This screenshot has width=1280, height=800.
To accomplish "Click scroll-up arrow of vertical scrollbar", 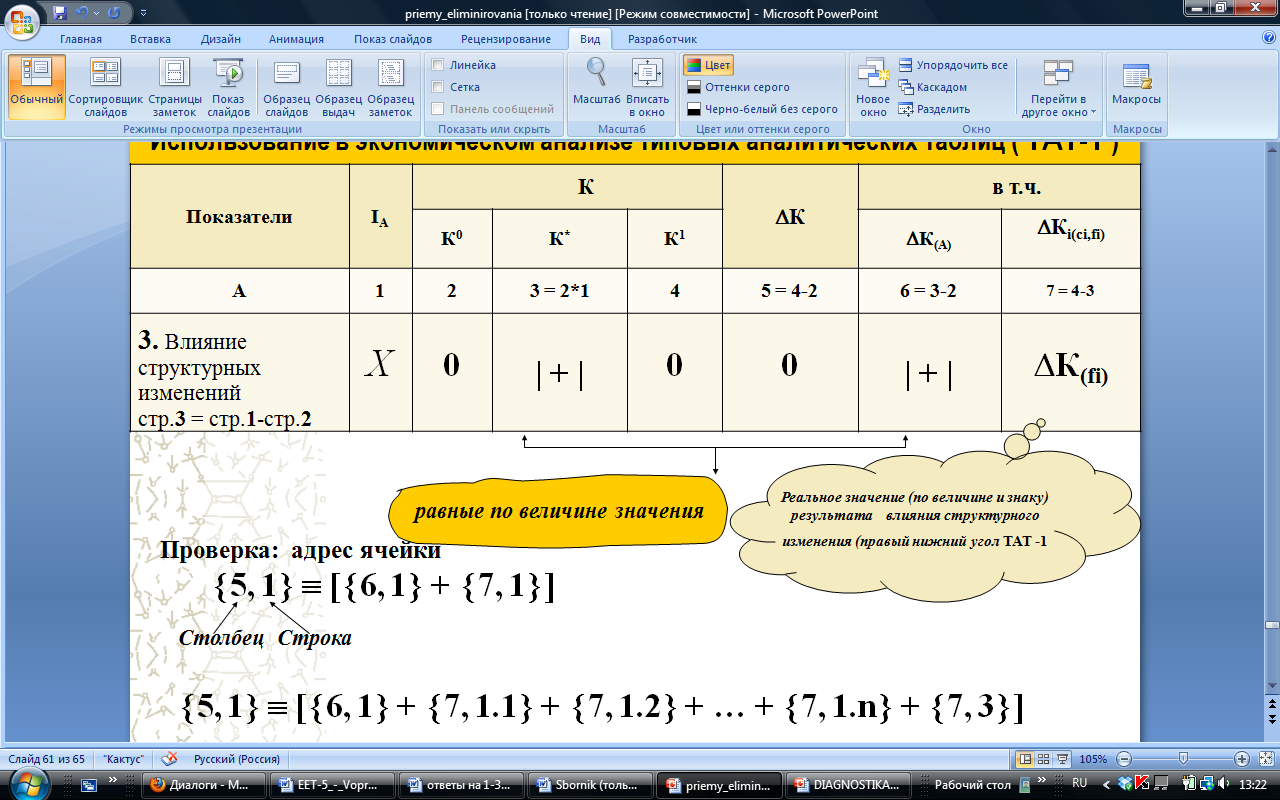I will (1272, 148).
